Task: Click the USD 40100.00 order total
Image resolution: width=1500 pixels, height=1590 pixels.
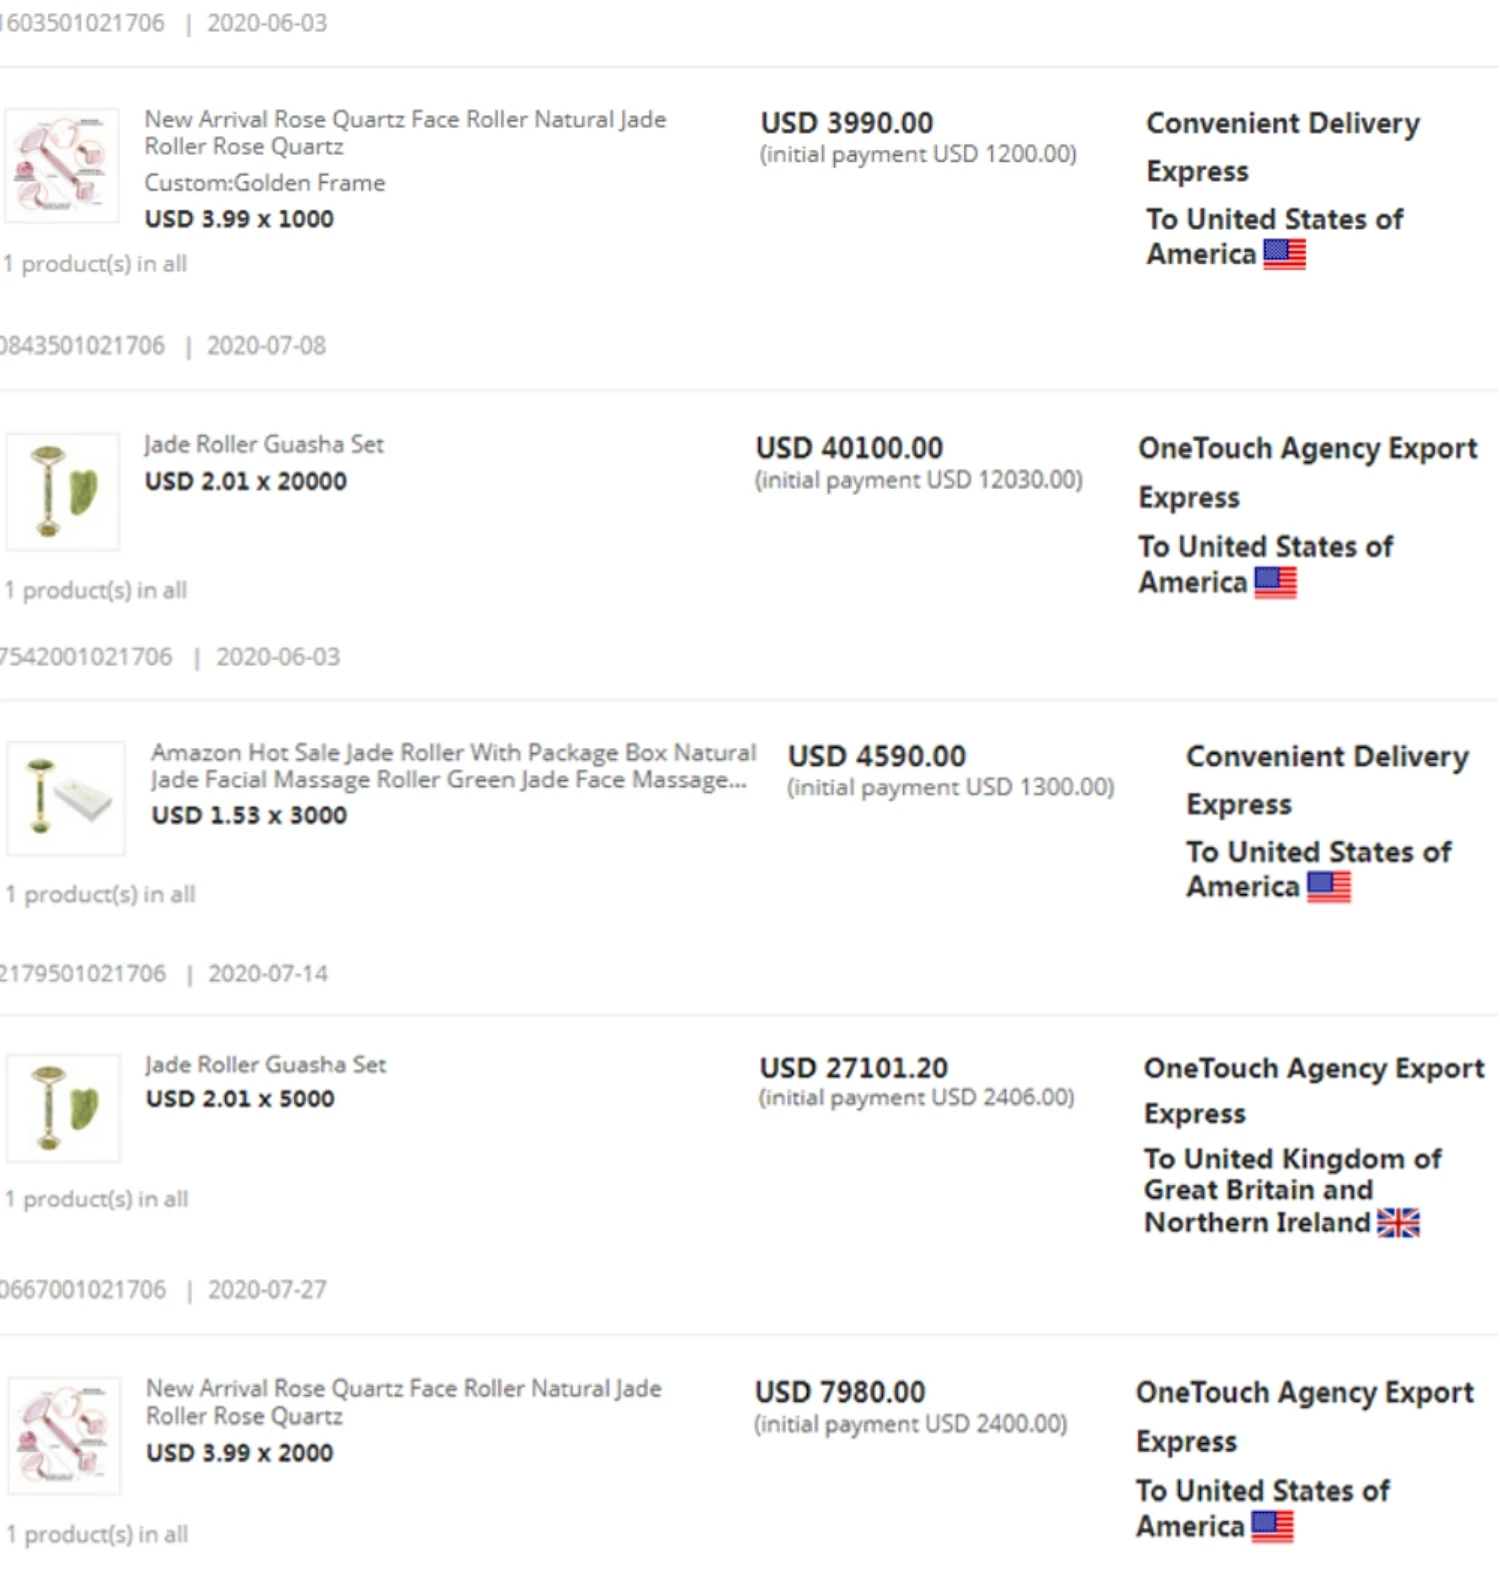Action: [x=849, y=448]
